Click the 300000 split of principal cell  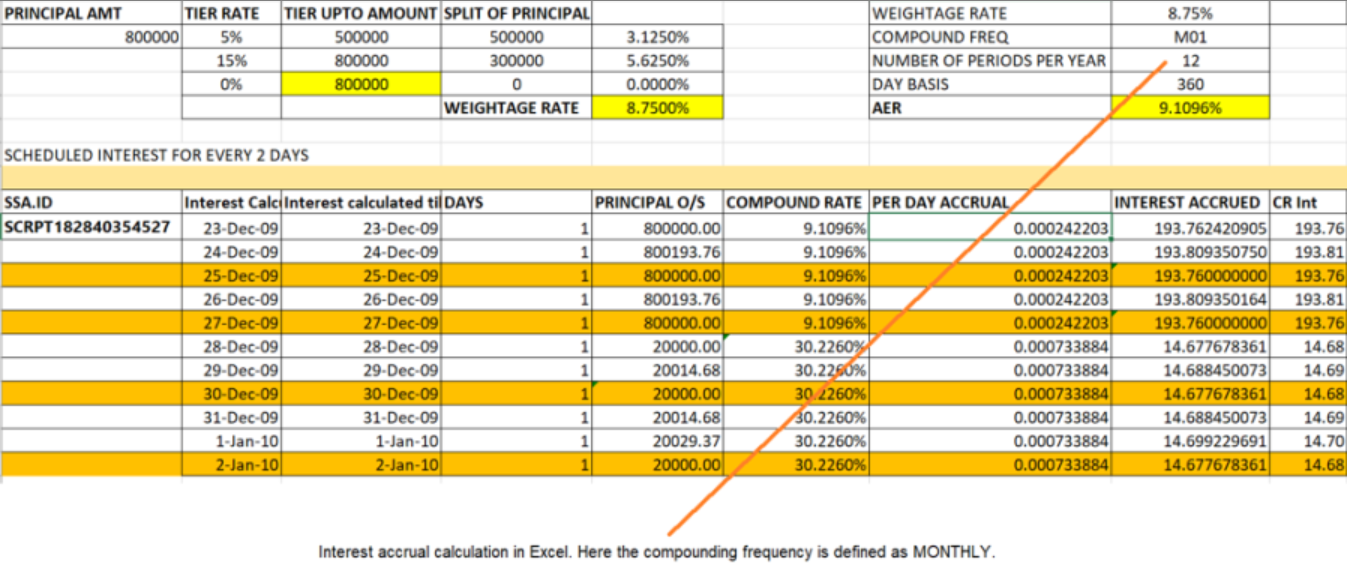point(516,61)
